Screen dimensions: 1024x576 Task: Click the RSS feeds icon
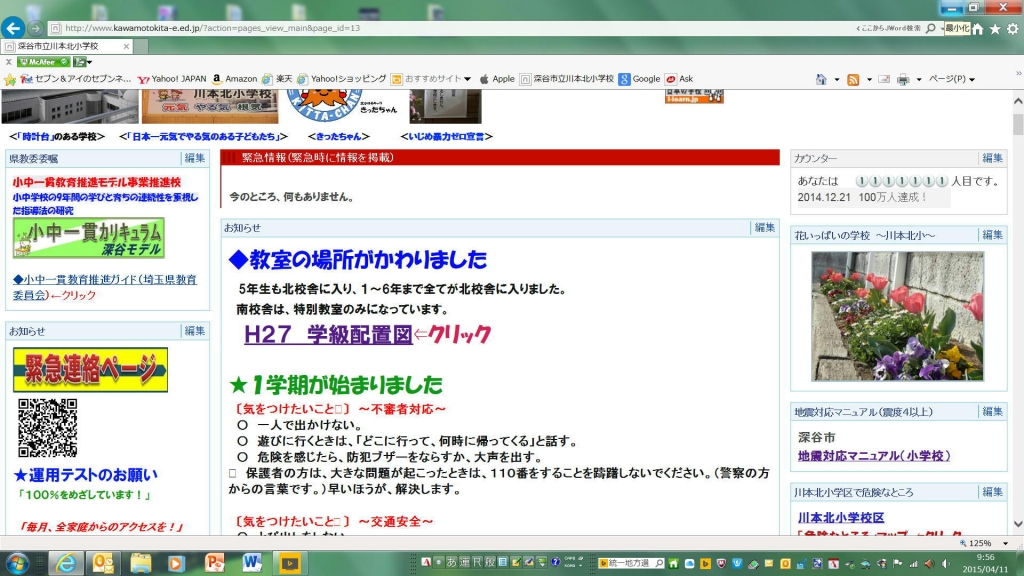[x=853, y=79]
